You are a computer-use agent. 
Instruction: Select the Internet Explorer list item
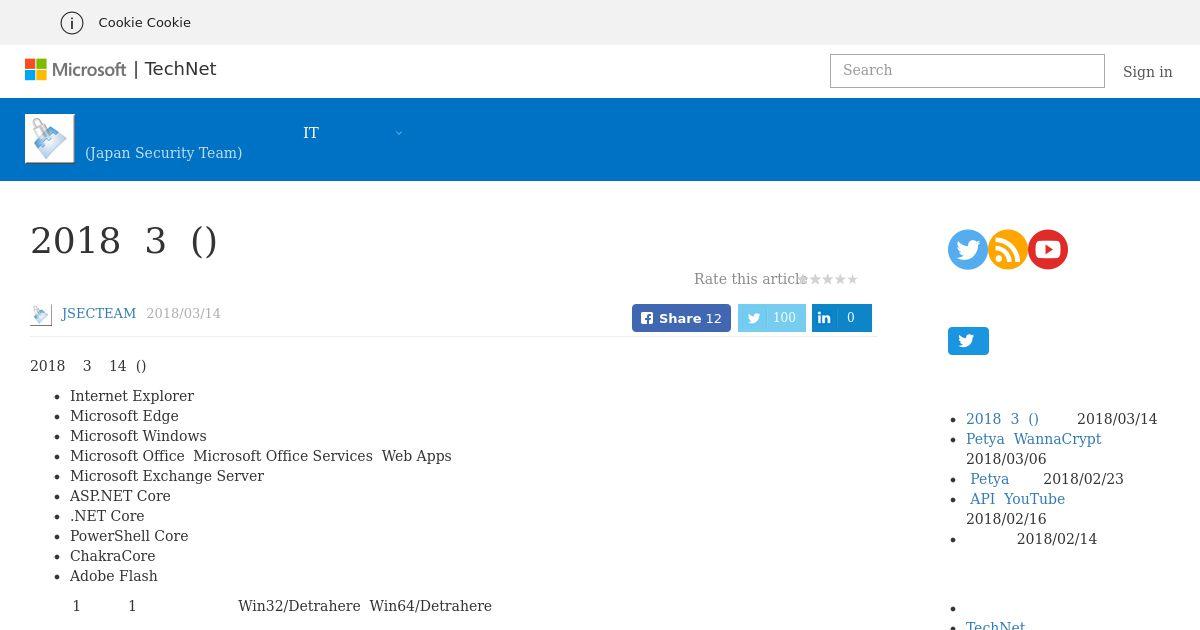point(132,396)
